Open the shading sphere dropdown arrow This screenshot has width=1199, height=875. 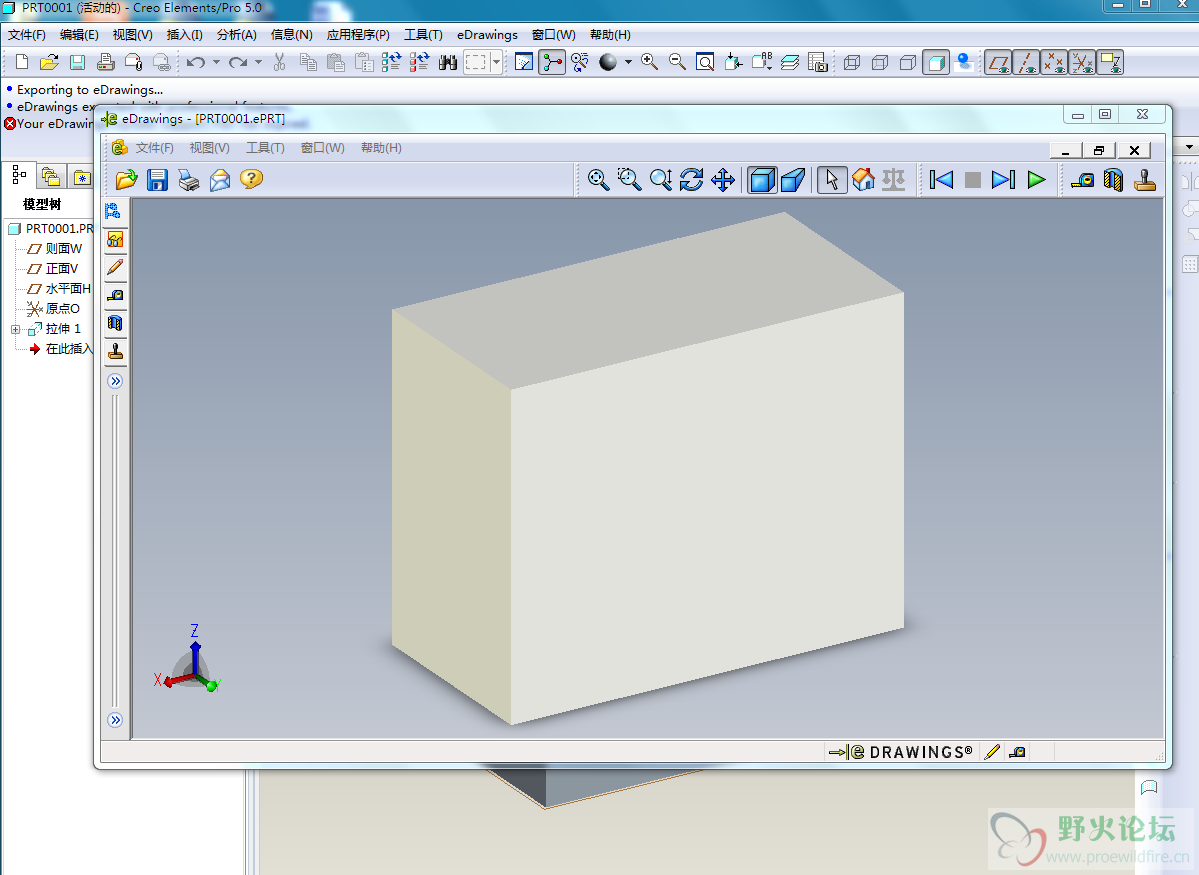629,62
